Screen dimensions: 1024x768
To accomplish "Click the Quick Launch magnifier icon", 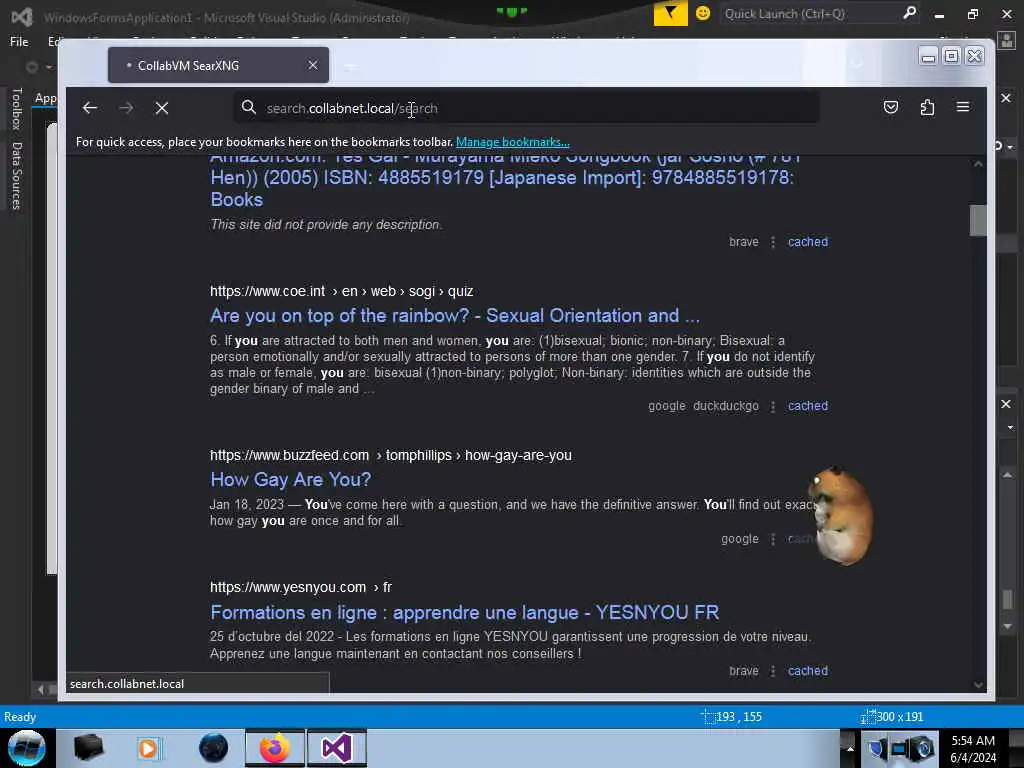I will (x=909, y=12).
